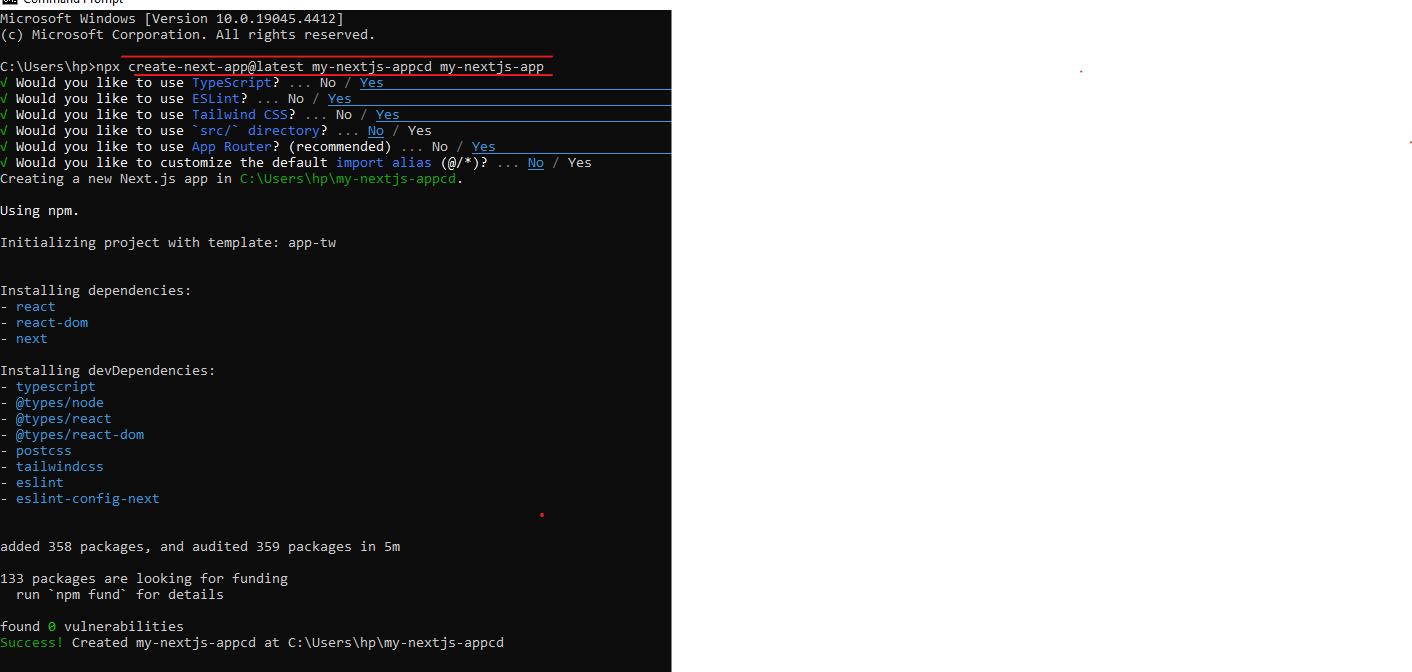Click 'No' on the TypeScript question row

(x=328, y=83)
